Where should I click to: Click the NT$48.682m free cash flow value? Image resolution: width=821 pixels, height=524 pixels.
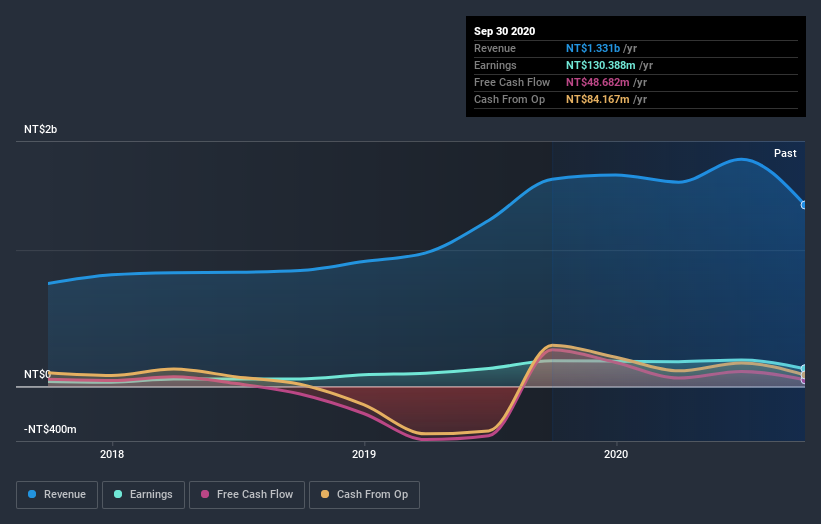tap(597, 82)
